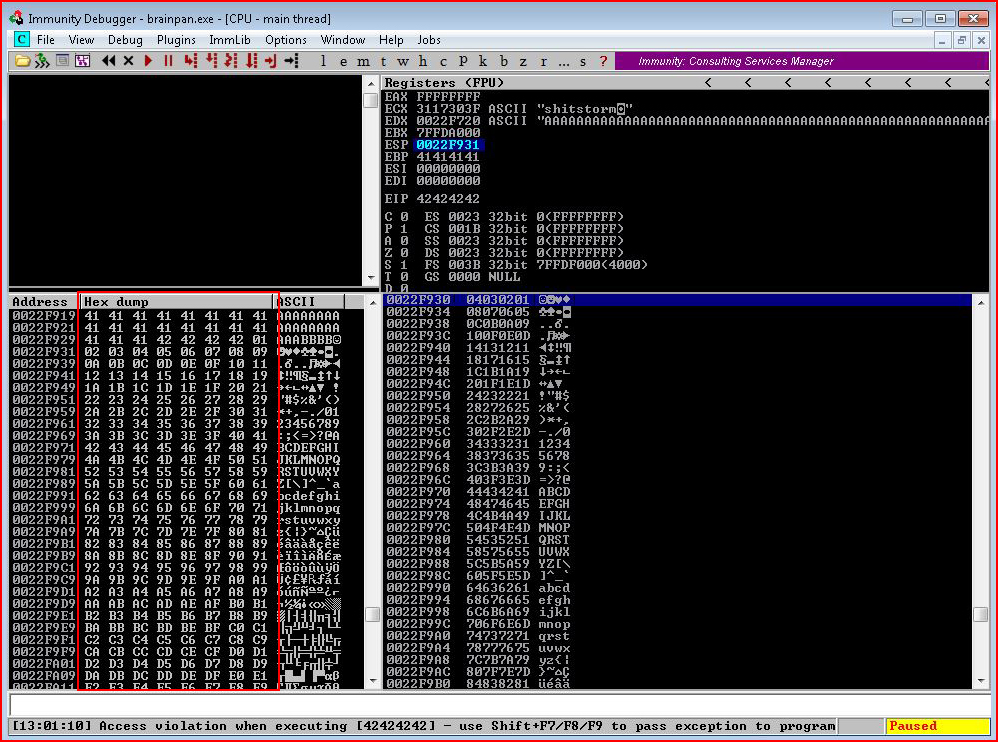Select stack row 0022F930 with value 04030201

coord(678,300)
